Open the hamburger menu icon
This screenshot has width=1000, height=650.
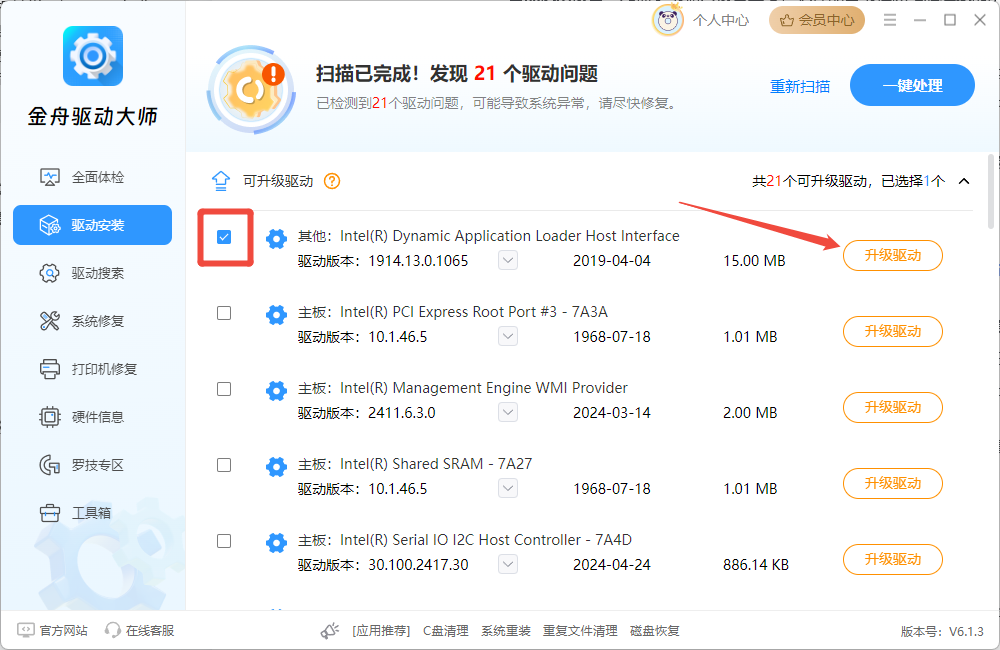890,20
